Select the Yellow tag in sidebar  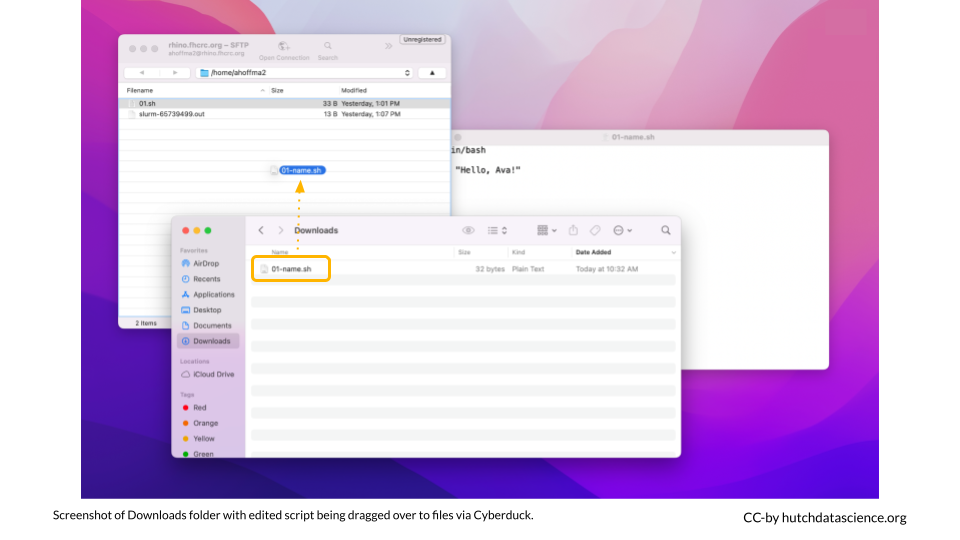[x=204, y=438]
